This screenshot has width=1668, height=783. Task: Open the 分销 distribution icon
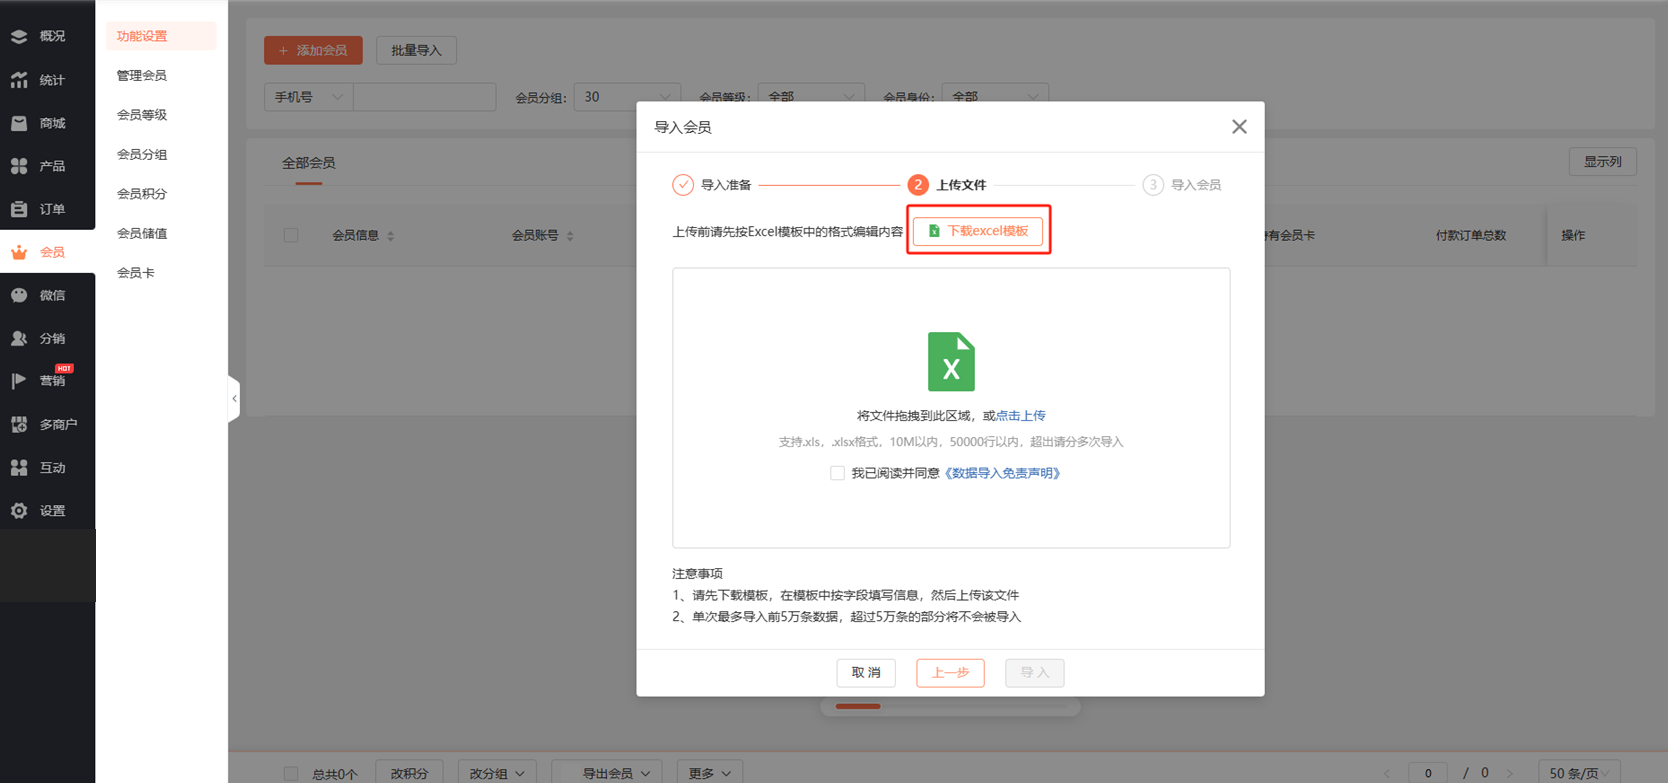click(x=19, y=338)
